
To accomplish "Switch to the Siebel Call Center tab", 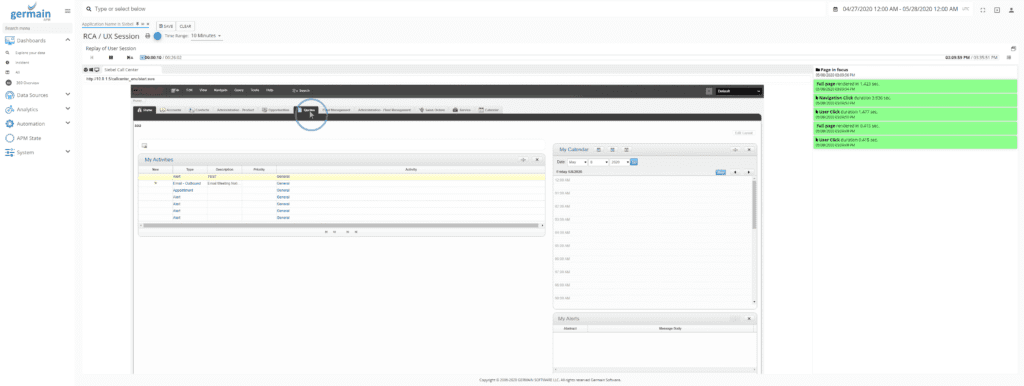I will click(122, 69).
